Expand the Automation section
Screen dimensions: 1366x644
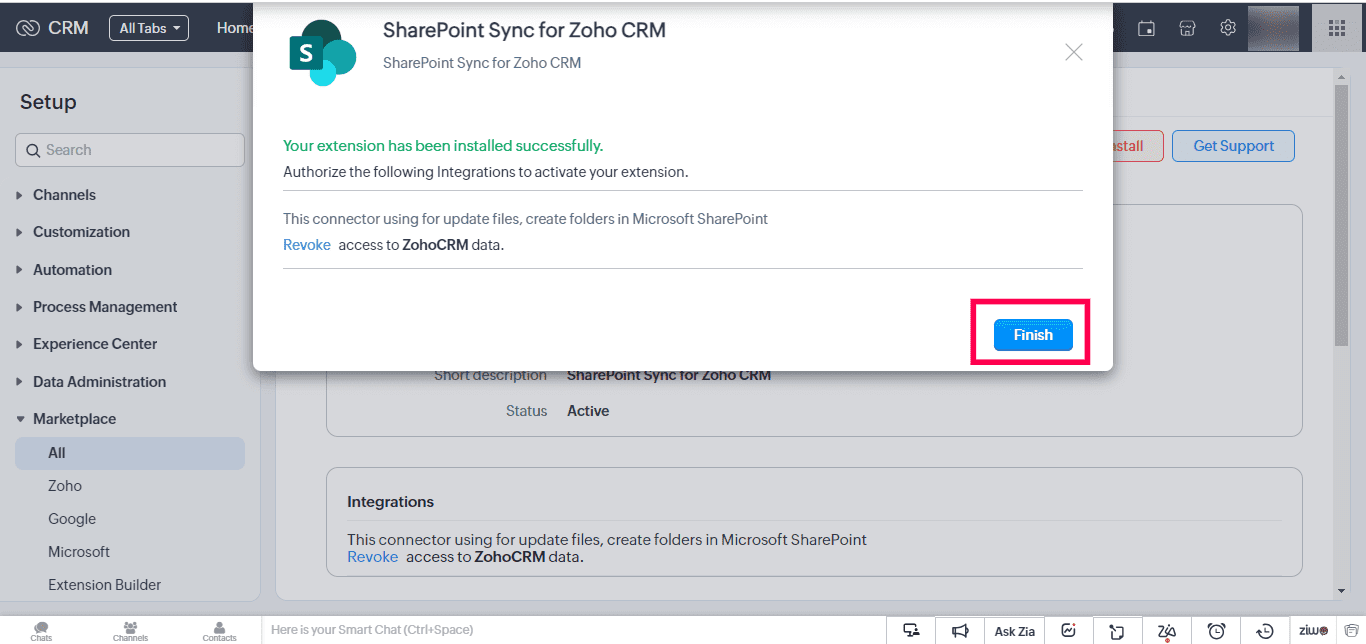click(72, 270)
